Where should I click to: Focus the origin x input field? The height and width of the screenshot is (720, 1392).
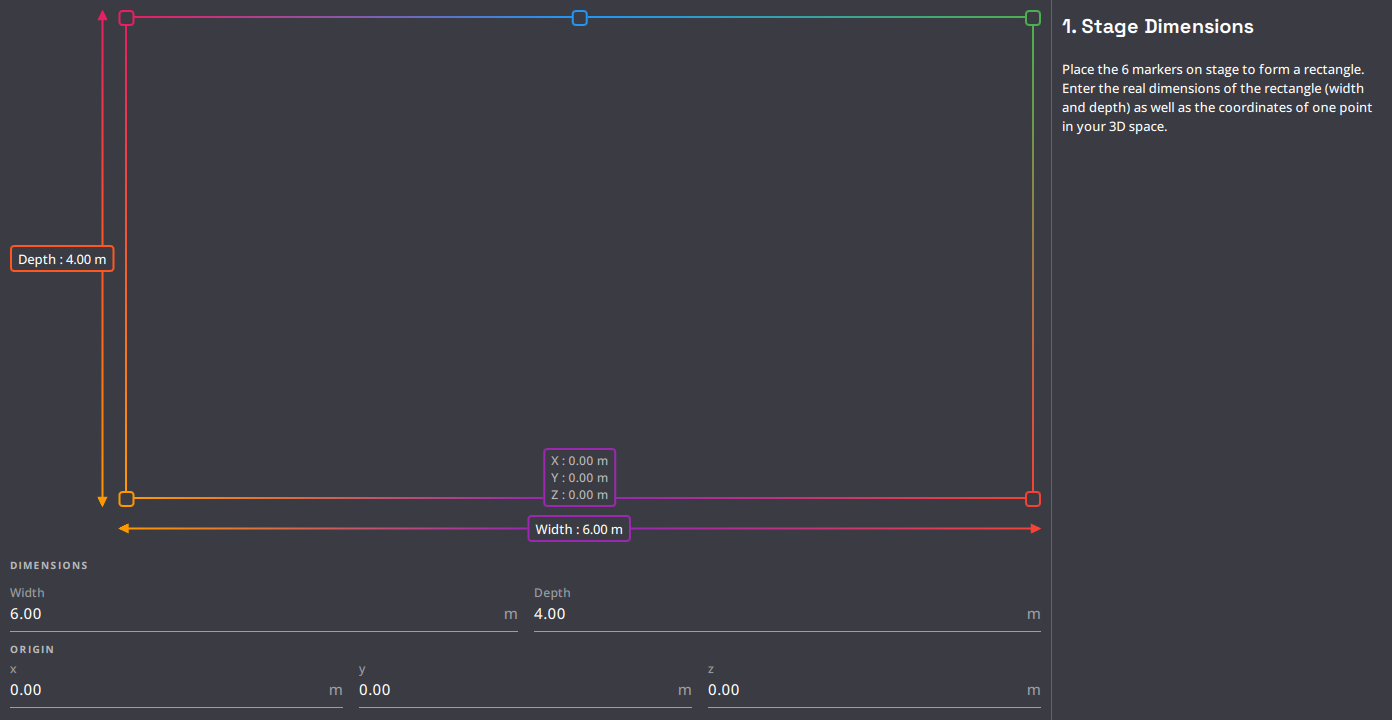pos(176,690)
